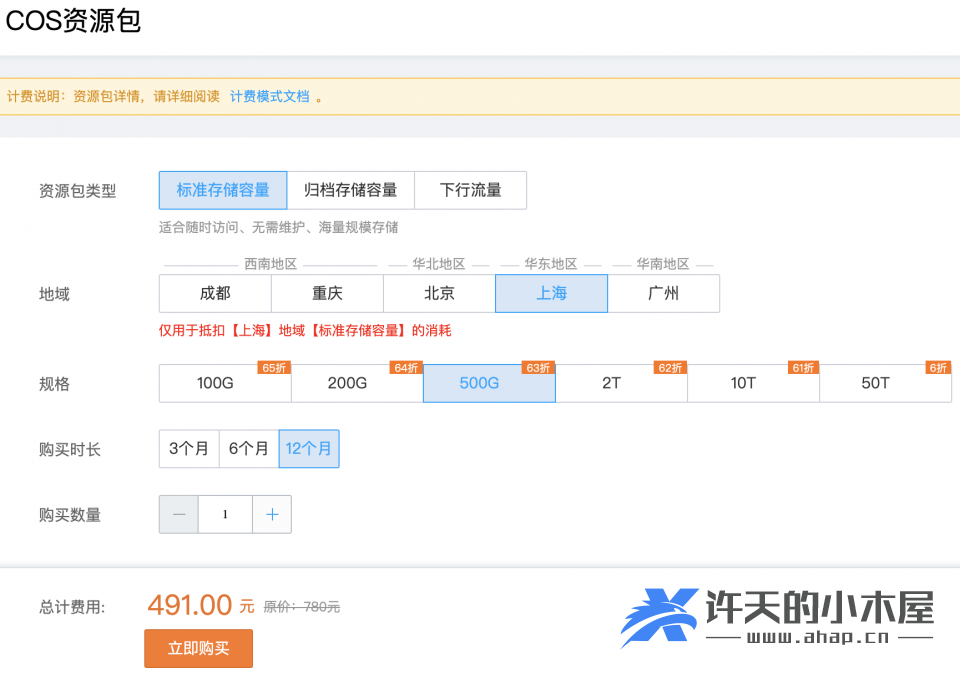Increase purchase quantity with plus button
This screenshot has width=960, height=678.
coord(272,514)
